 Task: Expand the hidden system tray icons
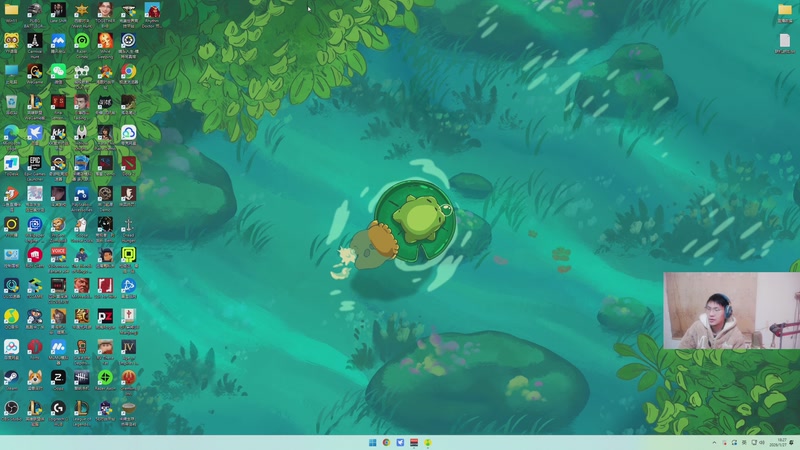714,442
